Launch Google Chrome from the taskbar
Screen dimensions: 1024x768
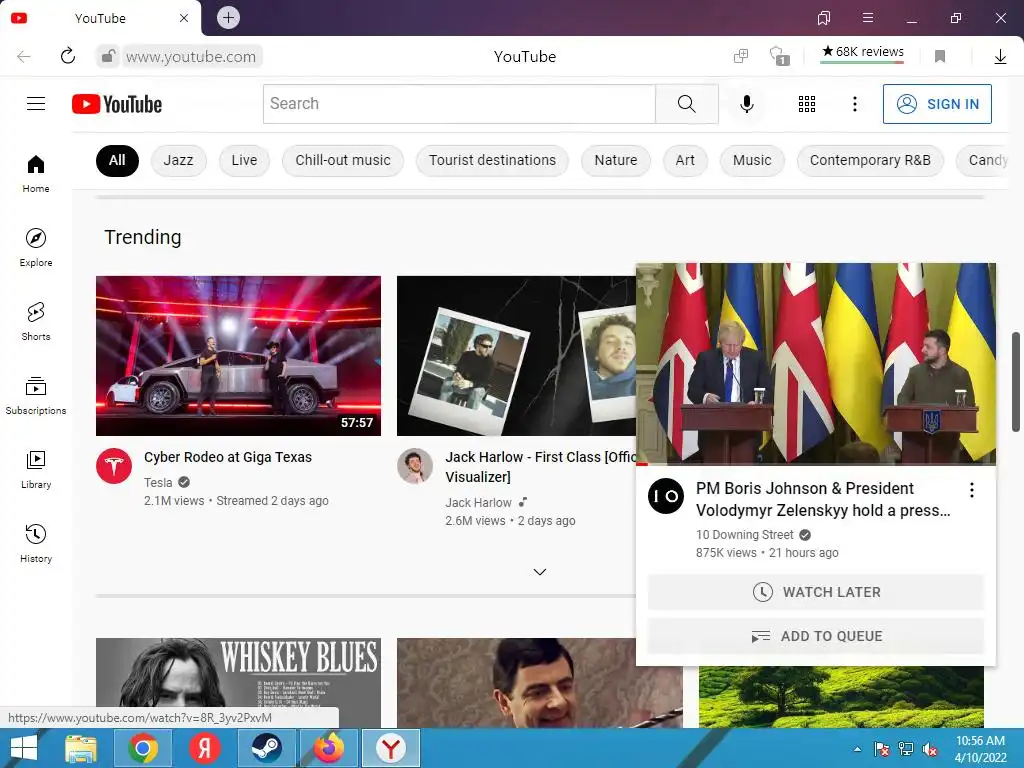(x=143, y=748)
